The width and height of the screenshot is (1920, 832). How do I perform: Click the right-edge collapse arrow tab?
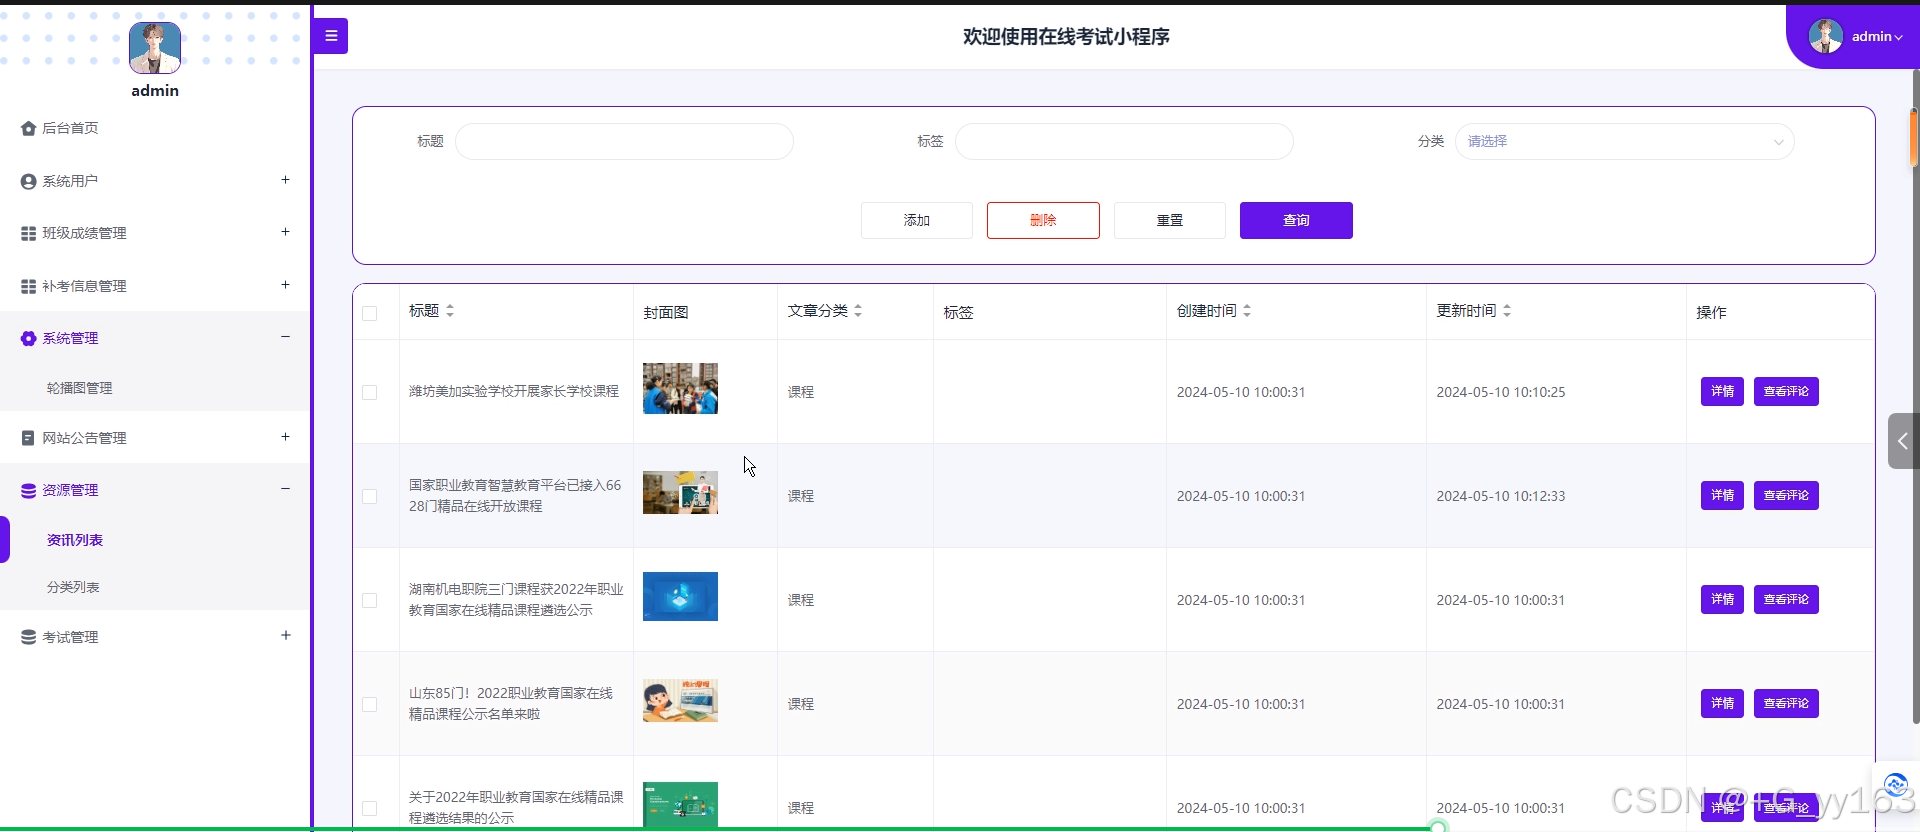pos(1903,441)
